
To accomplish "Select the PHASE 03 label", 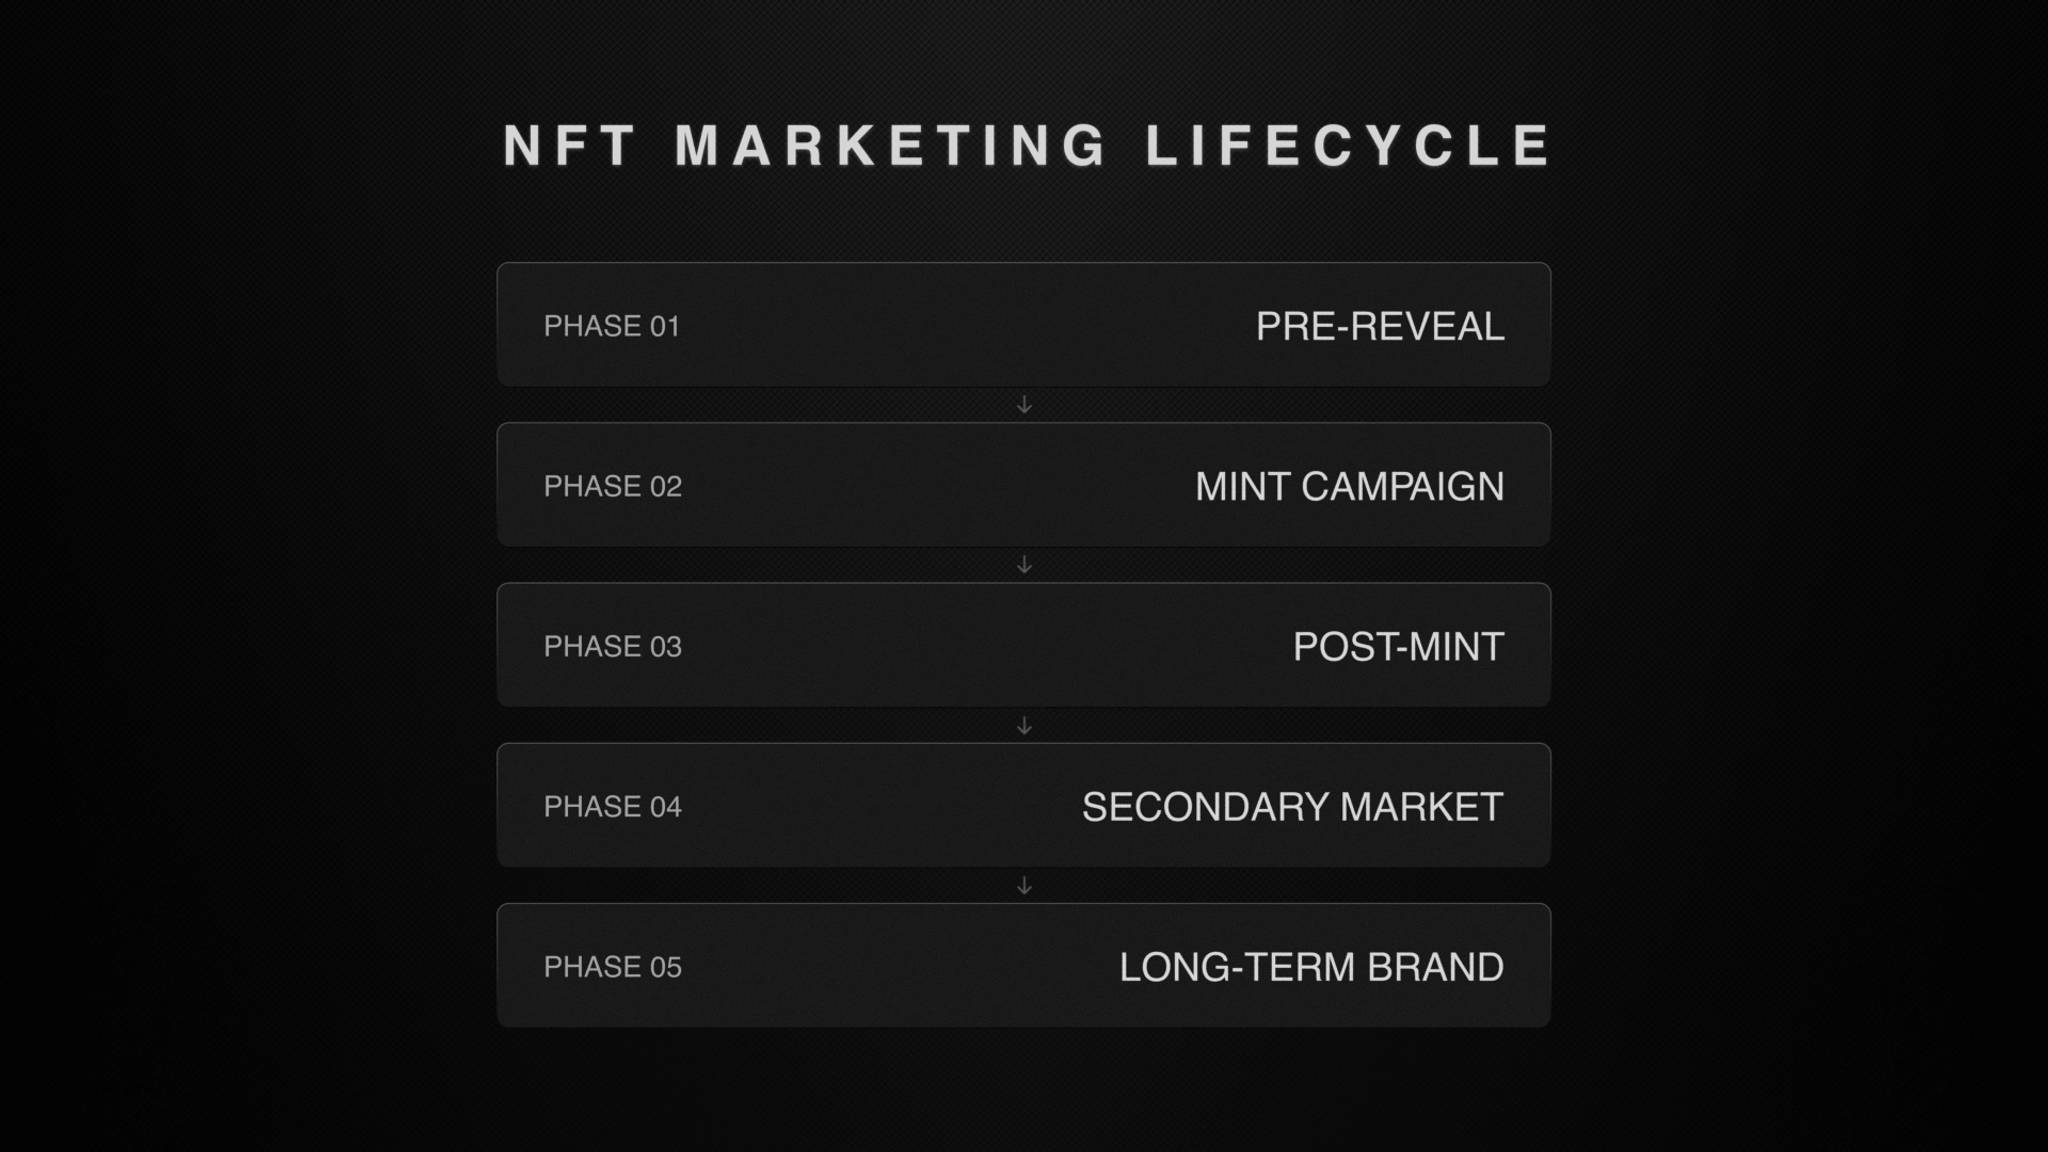I will [613, 646].
